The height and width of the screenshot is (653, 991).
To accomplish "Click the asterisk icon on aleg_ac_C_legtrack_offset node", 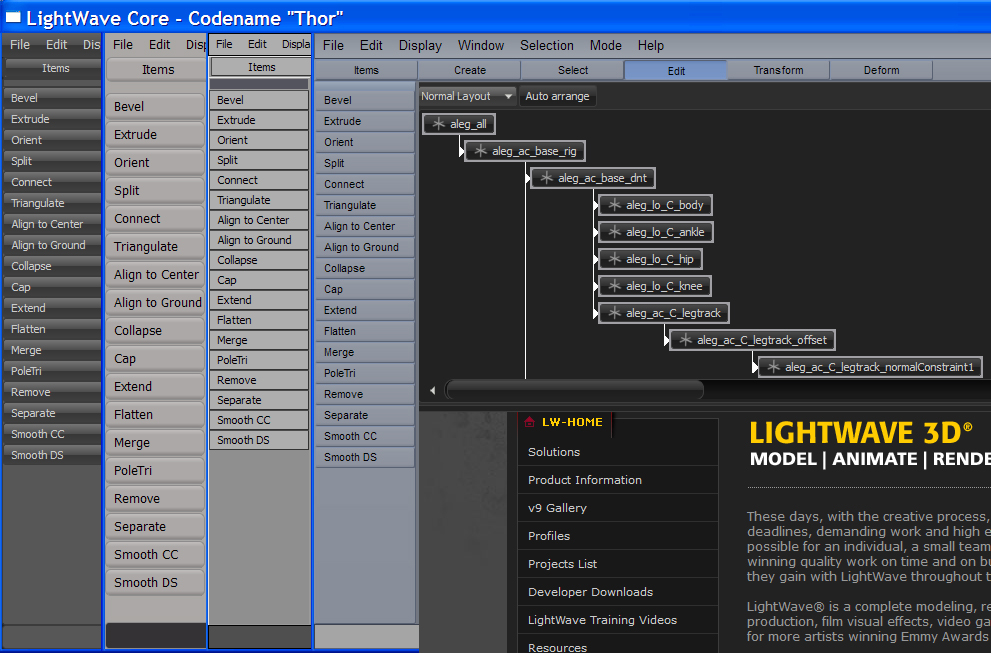I will [686, 340].
